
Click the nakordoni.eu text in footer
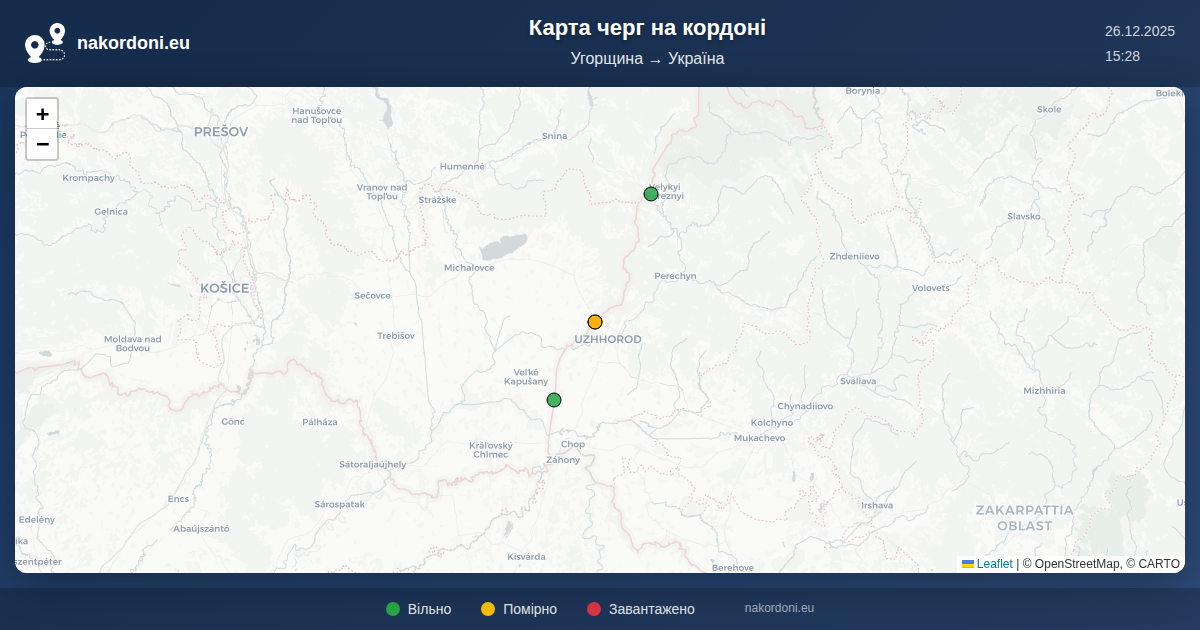click(779, 608)
